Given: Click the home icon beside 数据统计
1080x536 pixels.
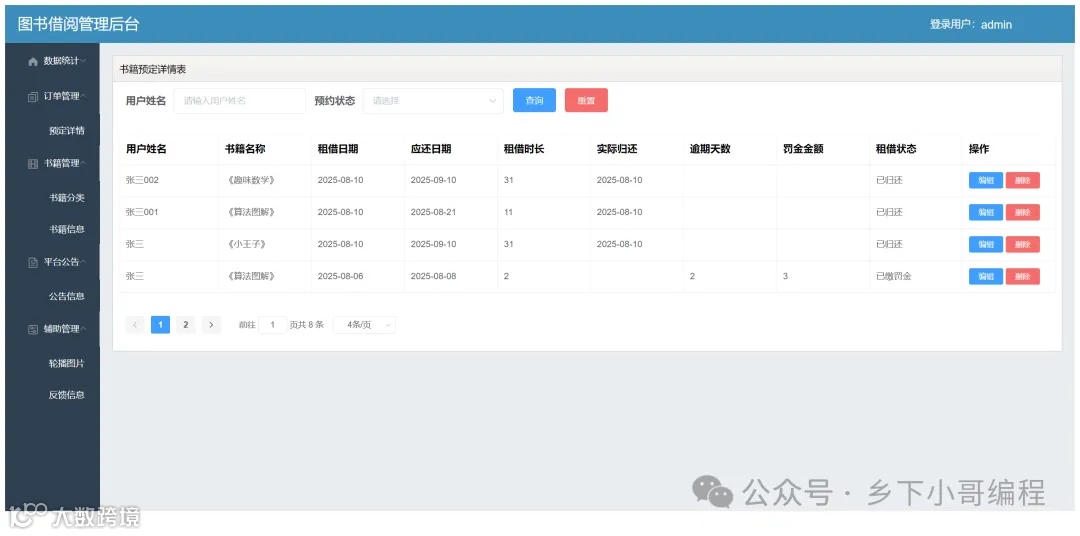Looking at the screenshot, I should point(32,61).
